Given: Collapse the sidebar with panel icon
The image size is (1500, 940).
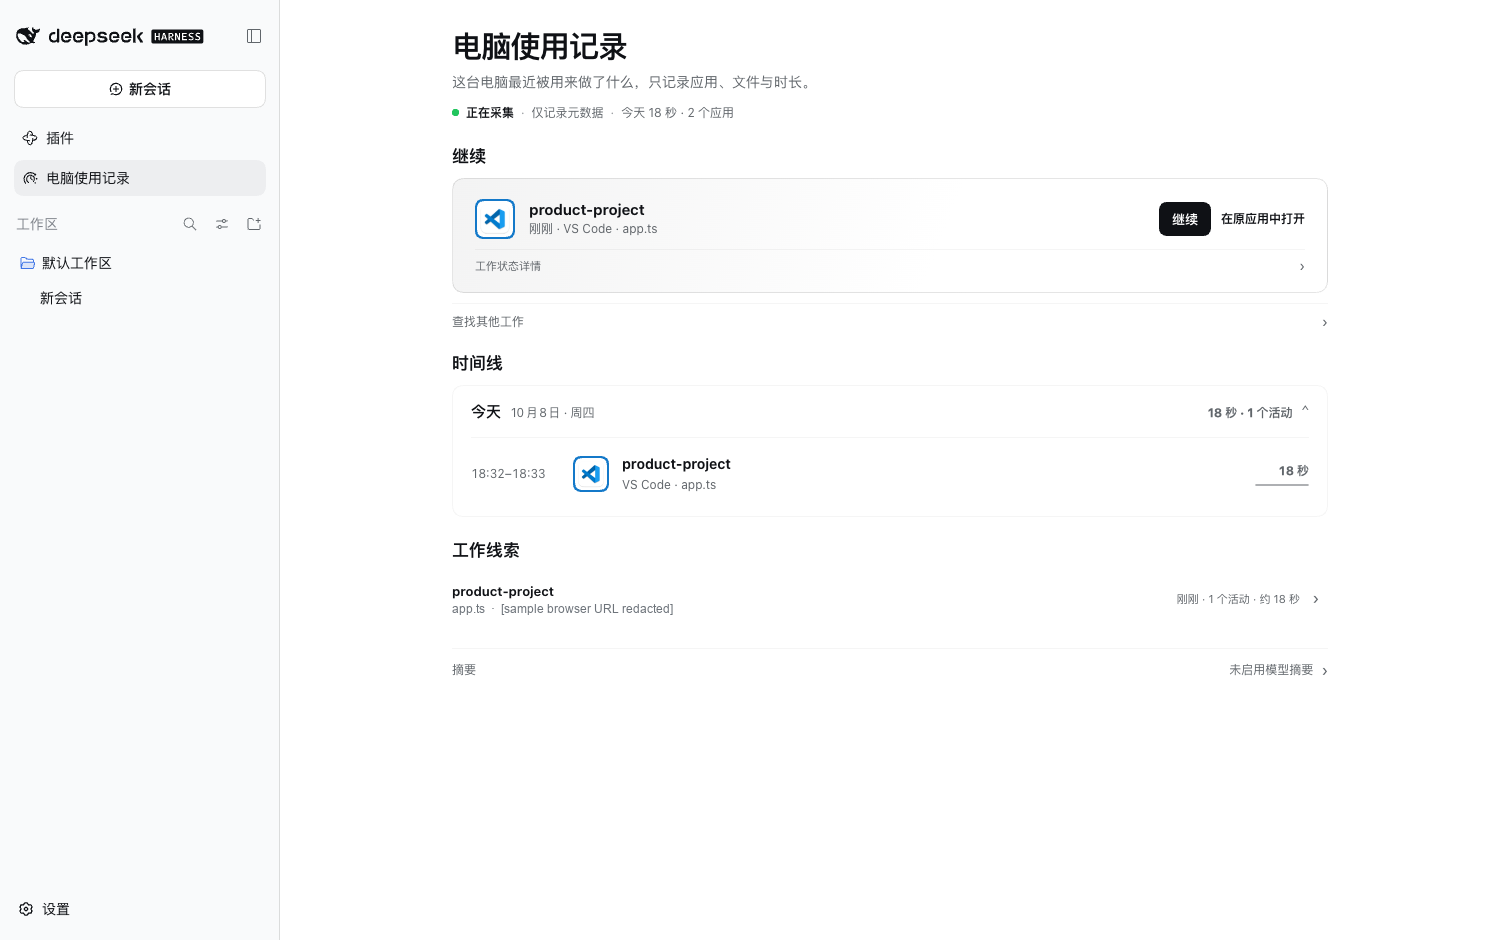Looking at the screenshot, I should point(254,36).
